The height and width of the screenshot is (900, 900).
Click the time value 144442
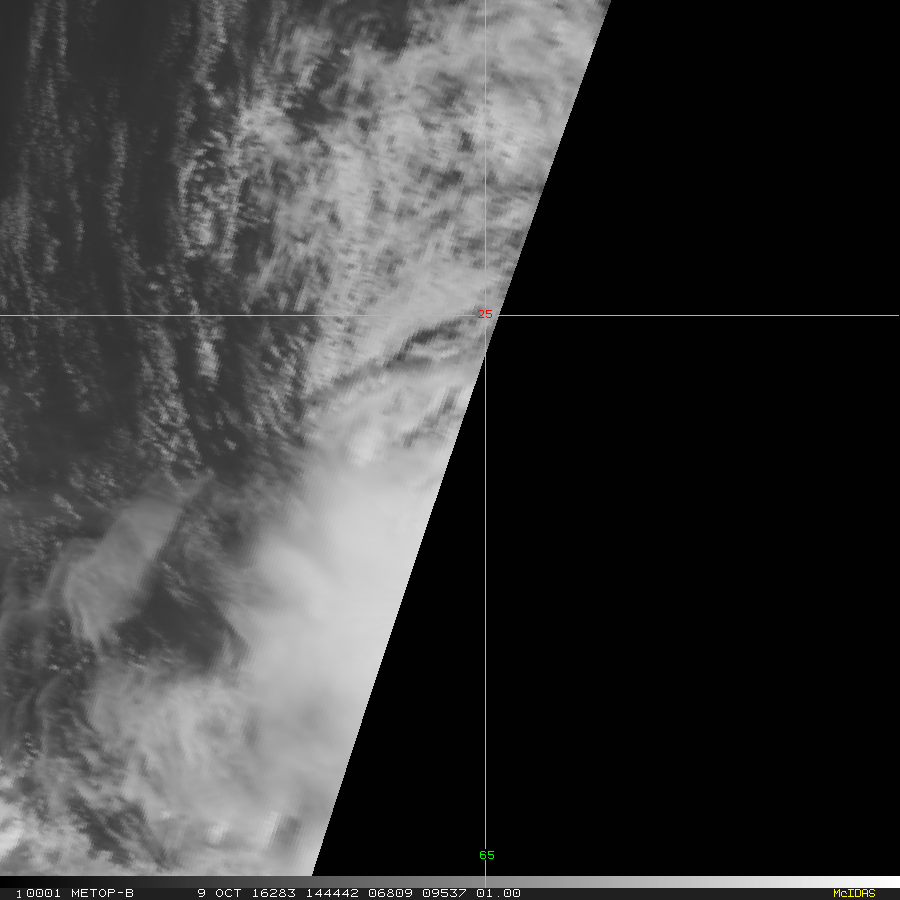332,893
